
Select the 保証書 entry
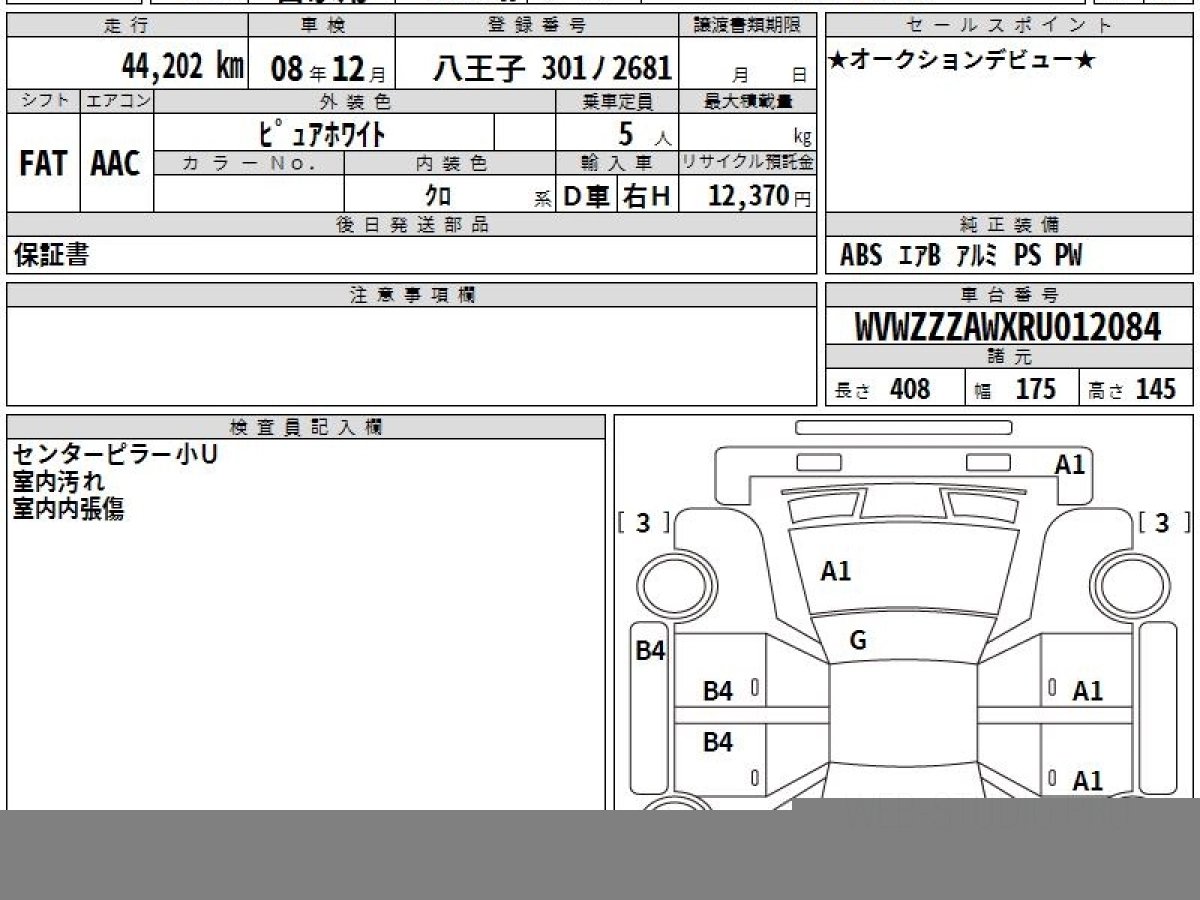tap(51, 255)
